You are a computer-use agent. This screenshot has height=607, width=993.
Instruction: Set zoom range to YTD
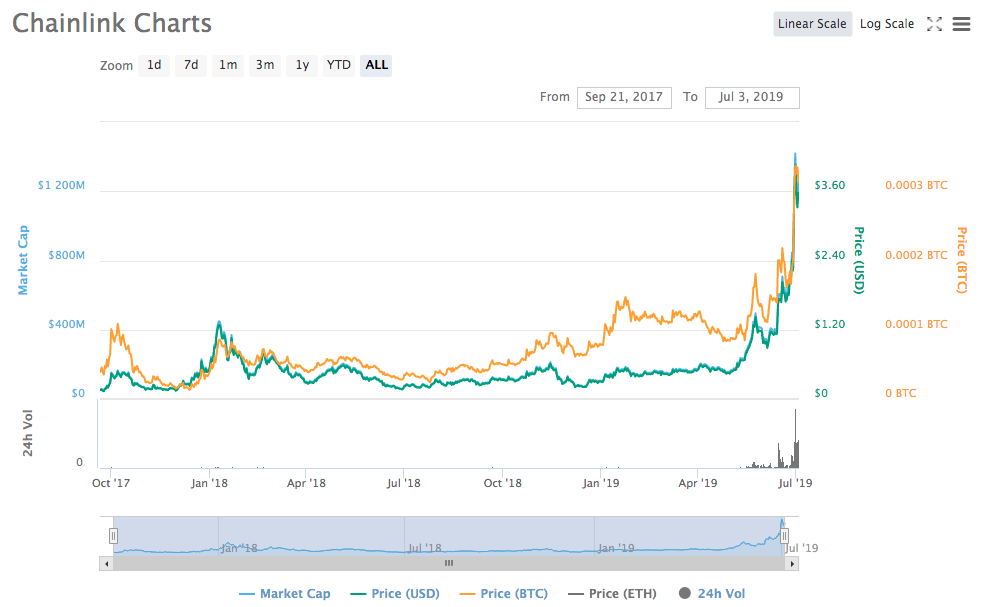(339, 65)
